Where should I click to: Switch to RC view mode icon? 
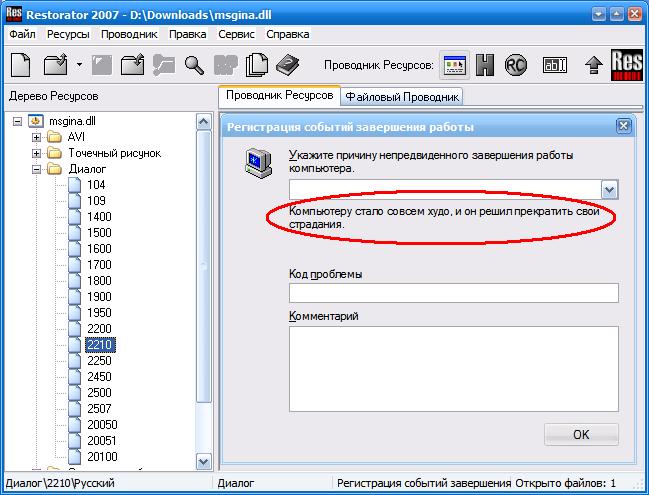coord(516,65)
